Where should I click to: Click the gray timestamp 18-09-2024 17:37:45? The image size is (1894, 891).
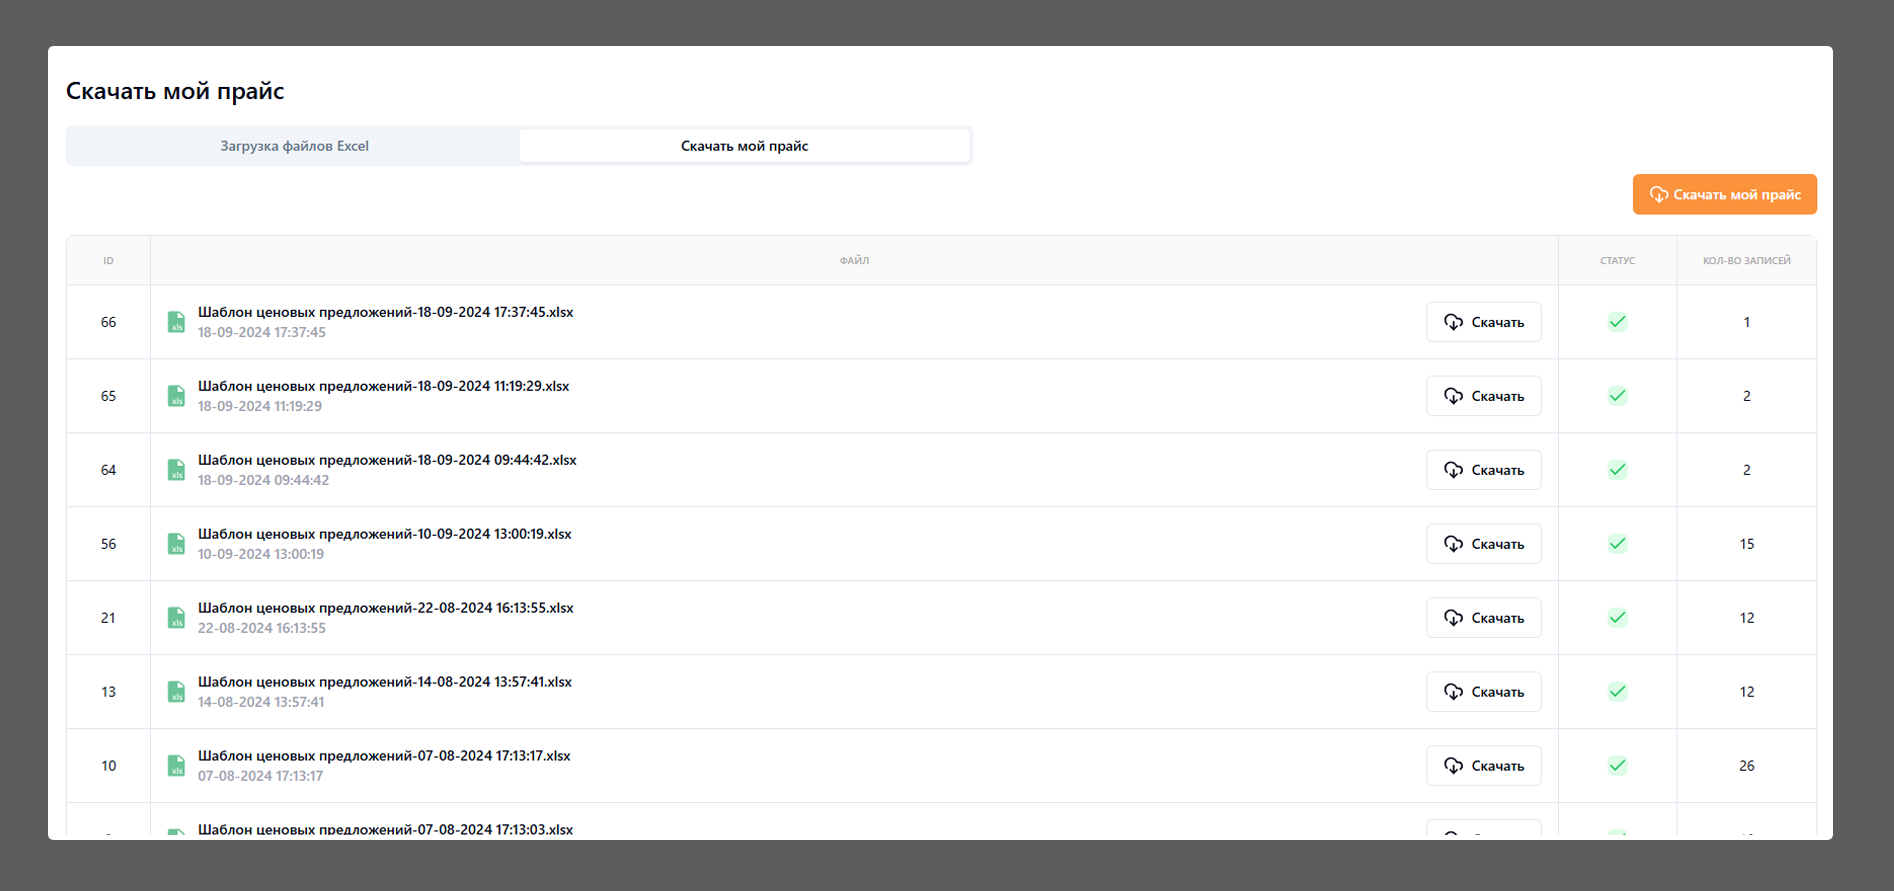tap(262, 333)
